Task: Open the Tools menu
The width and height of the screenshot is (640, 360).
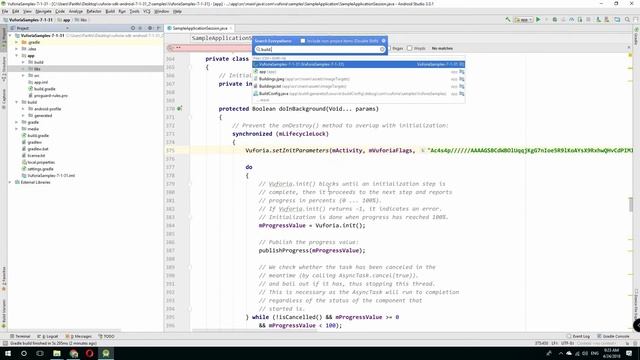Action: [134, 11]
